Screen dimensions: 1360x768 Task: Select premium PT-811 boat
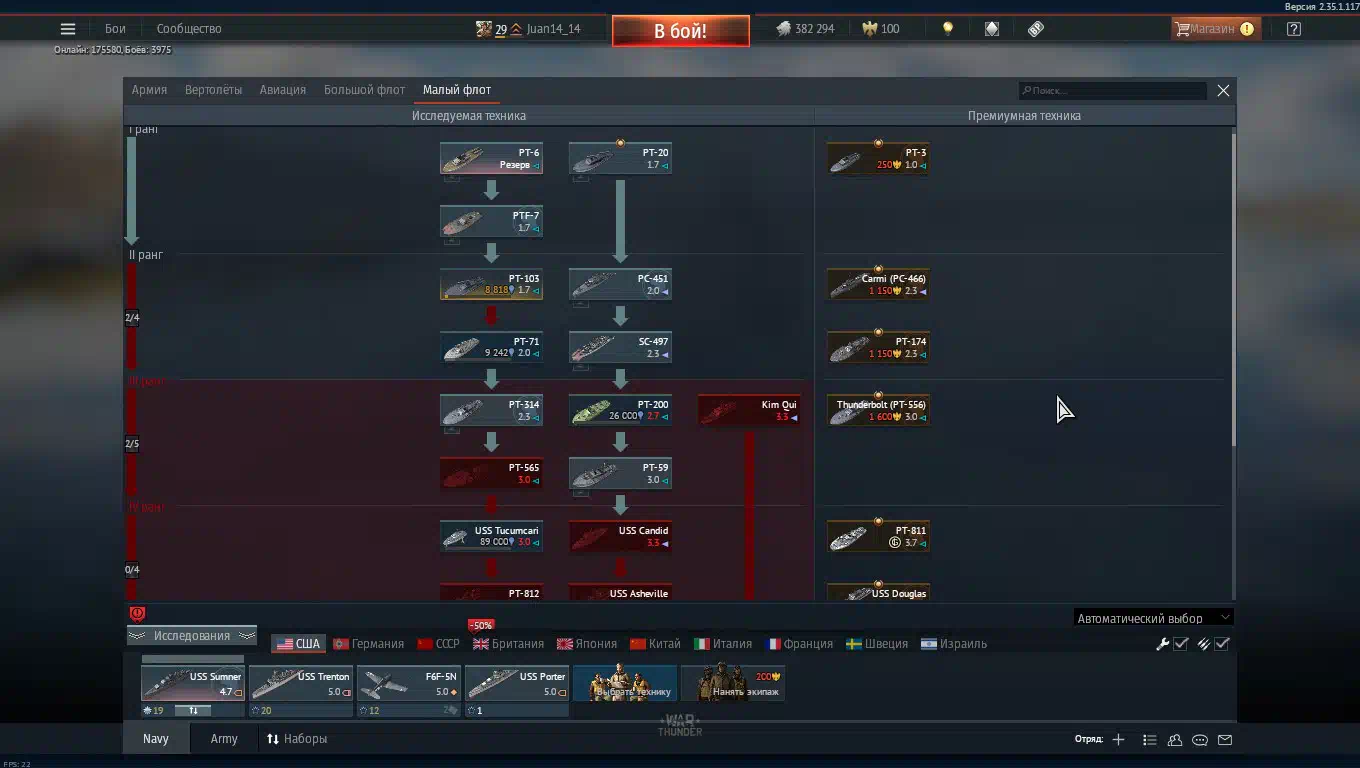tap(878, 536)
